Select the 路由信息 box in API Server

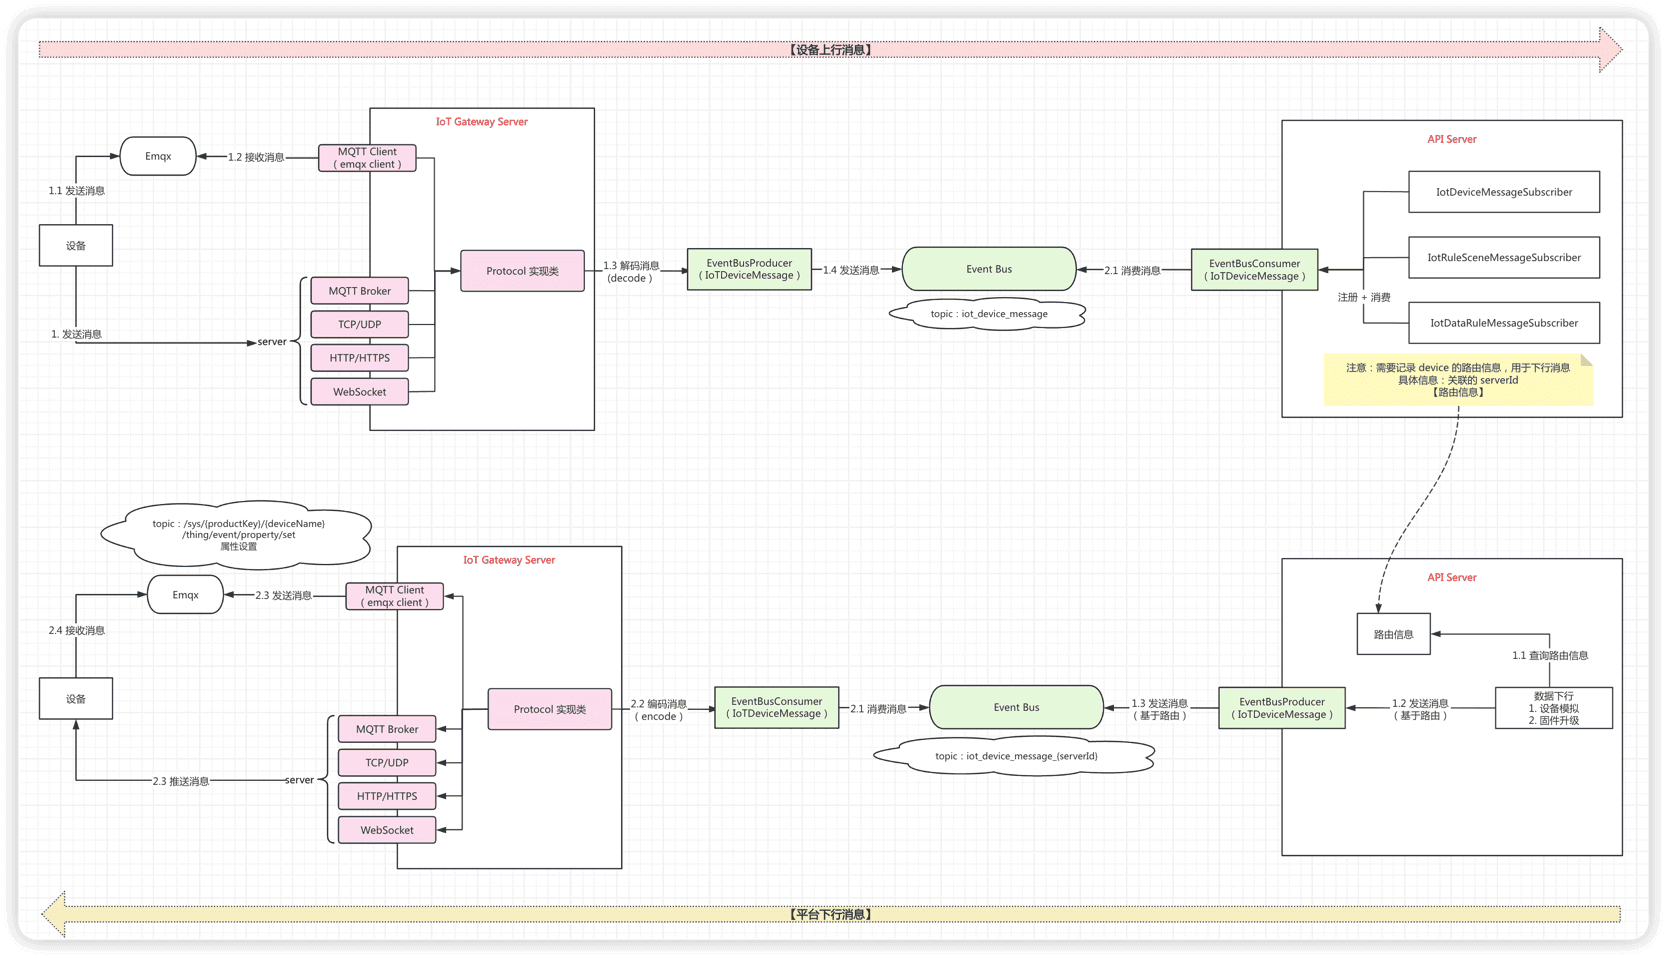point(1393,634)
